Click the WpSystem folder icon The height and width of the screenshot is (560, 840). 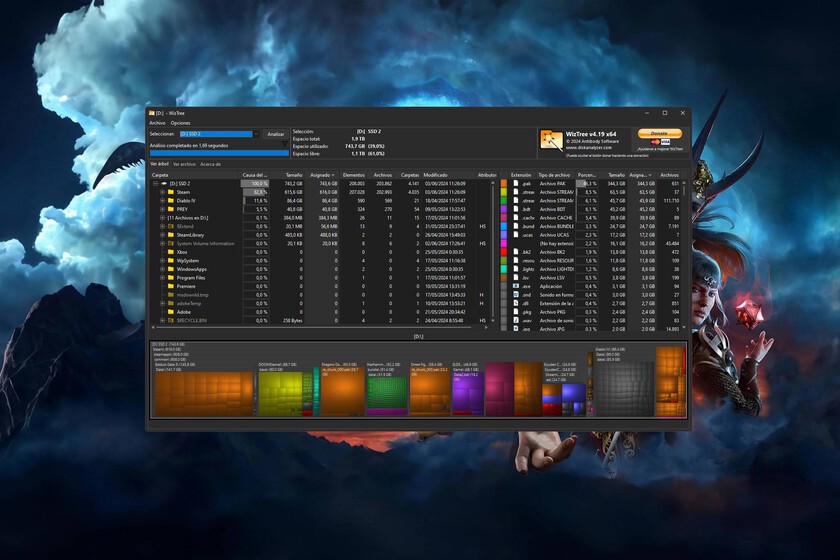tap(171, 260)
